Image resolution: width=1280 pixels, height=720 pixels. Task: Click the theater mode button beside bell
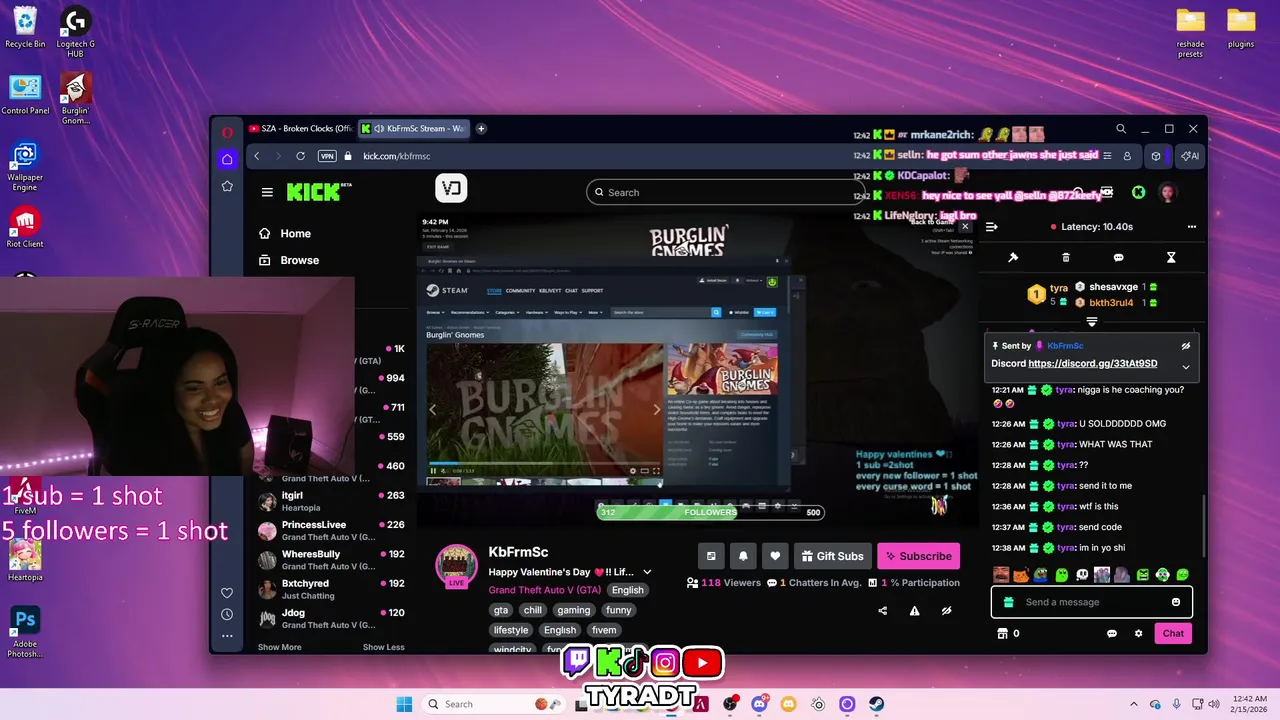point(711,556)
